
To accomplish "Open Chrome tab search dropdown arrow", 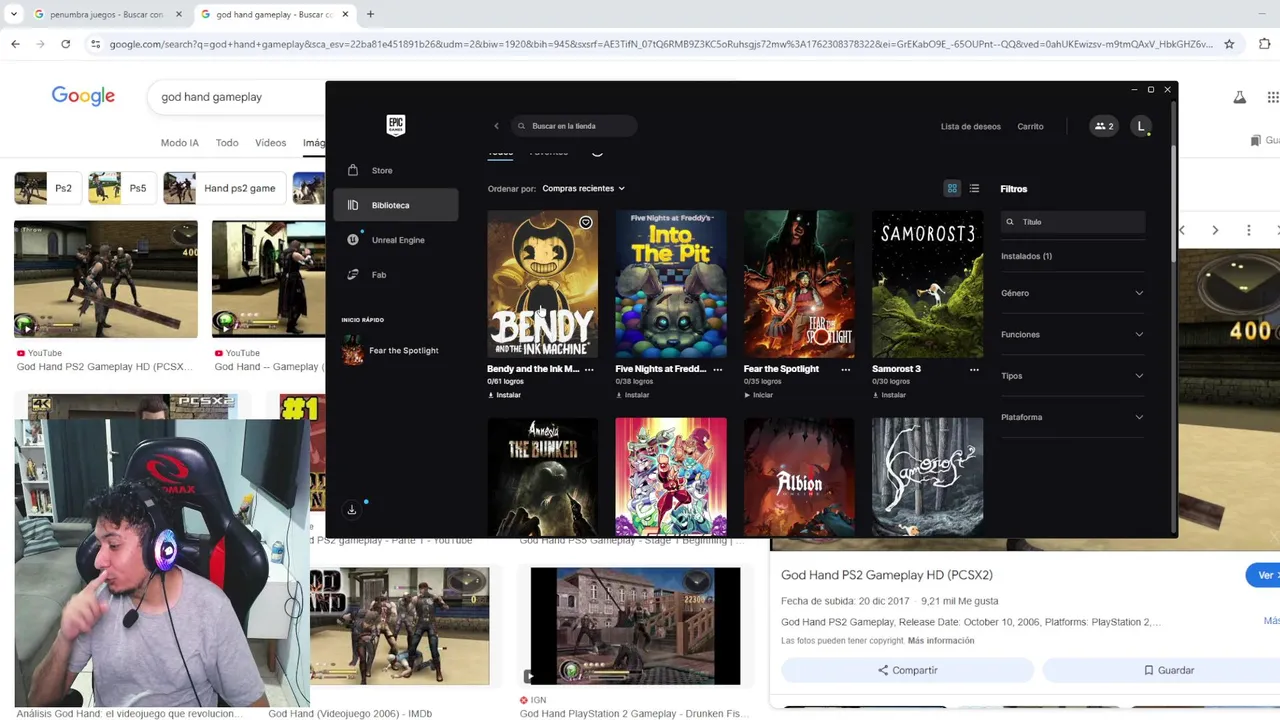I will (14, 15).
